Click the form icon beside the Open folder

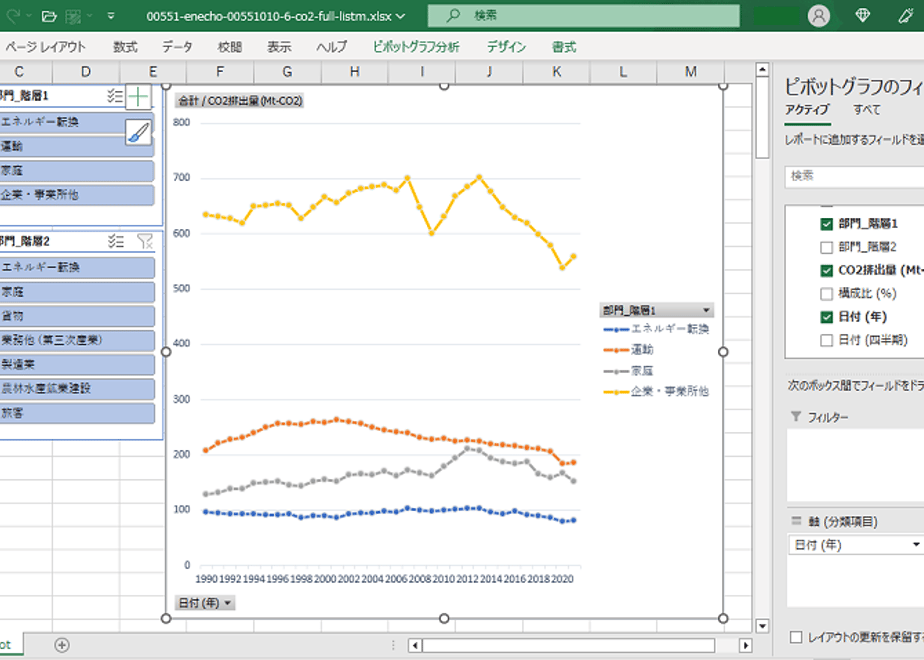(x=73, y=16)
